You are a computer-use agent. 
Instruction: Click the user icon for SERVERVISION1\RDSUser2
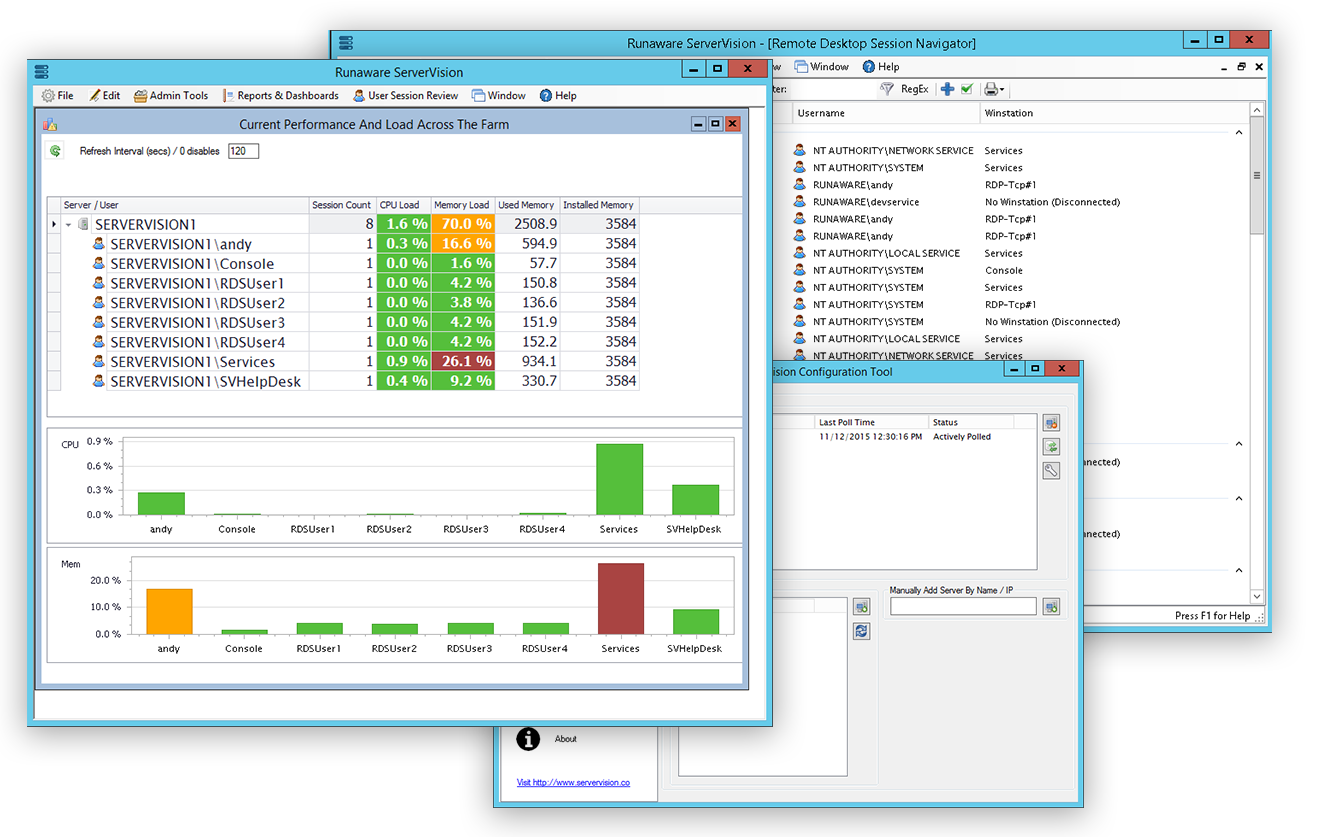[99, 303]
